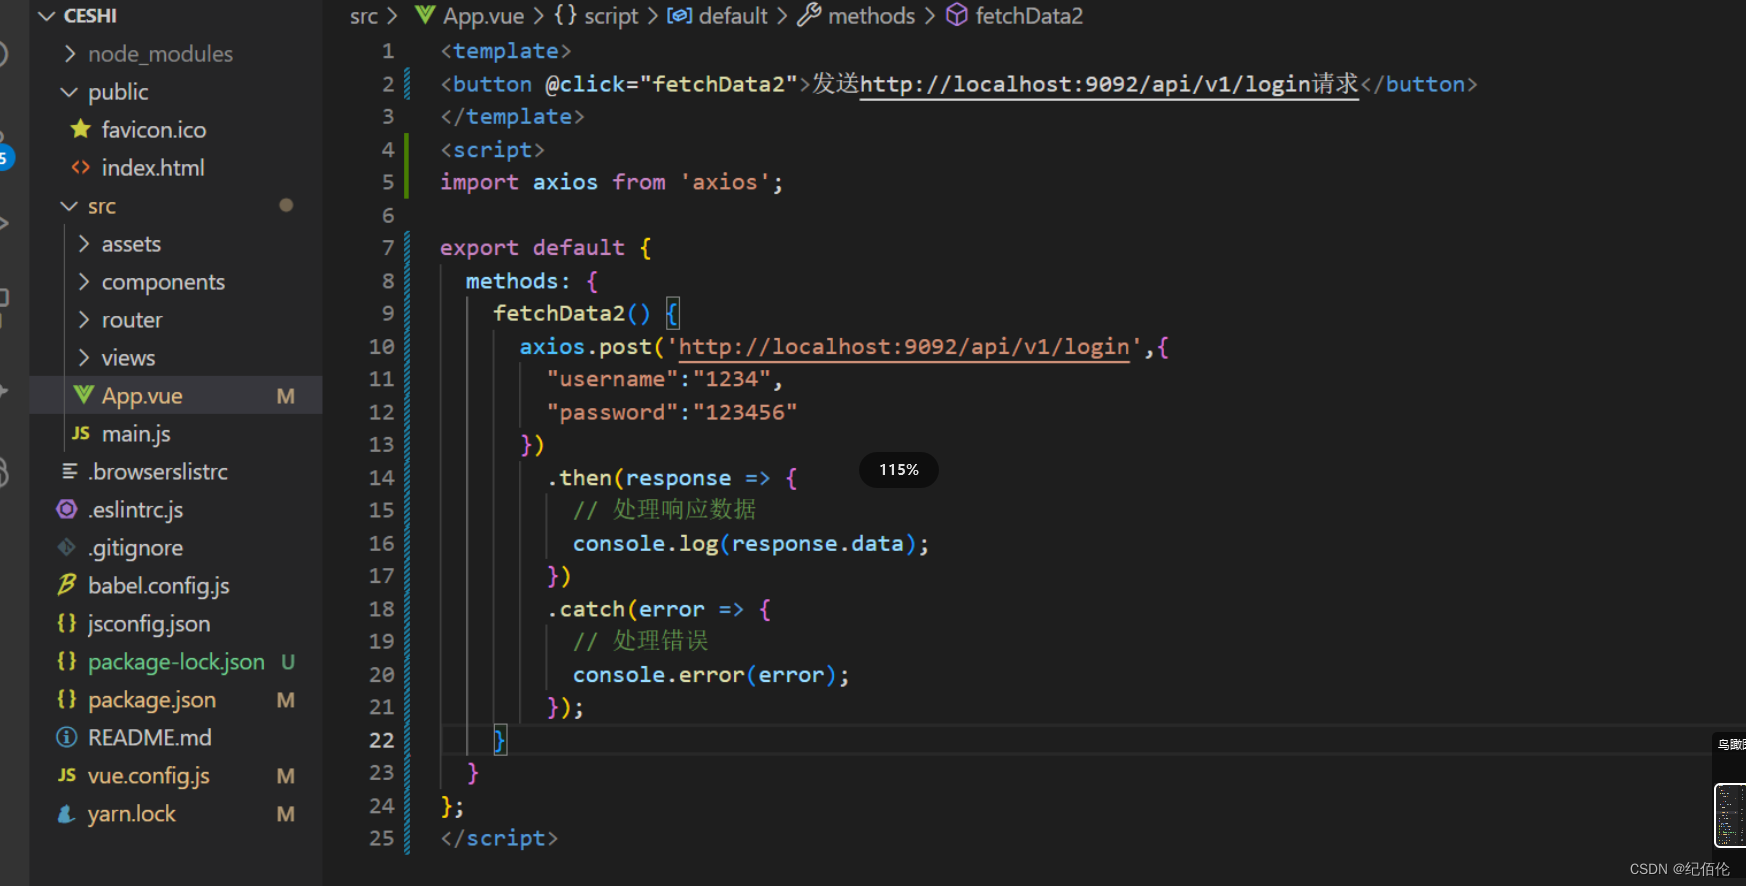The width and height of the screenshot is (1746, 886).
Task: Click the script breadcrumb segment
Action: [611, 16]
